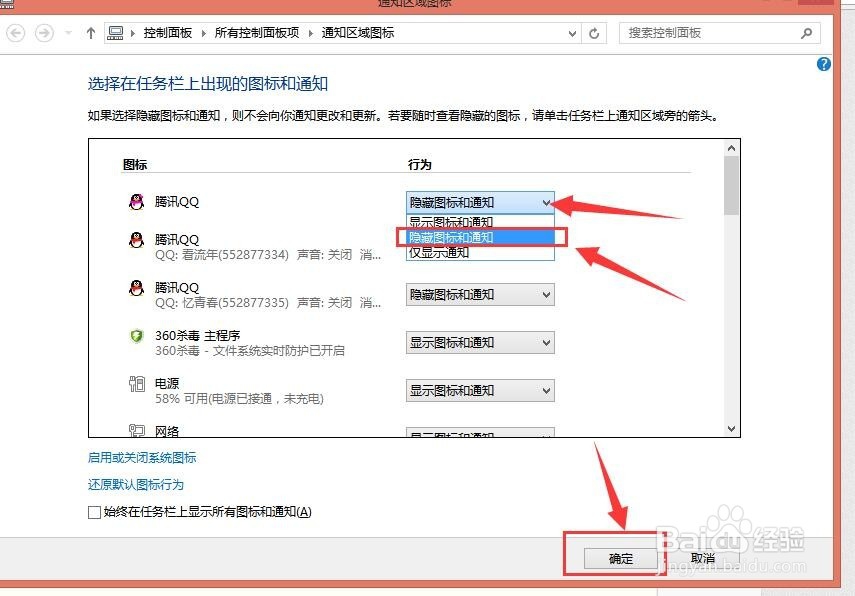The image size is (855, 596).
Task: Click scrollbar up arrow in list
Action: 732,148
